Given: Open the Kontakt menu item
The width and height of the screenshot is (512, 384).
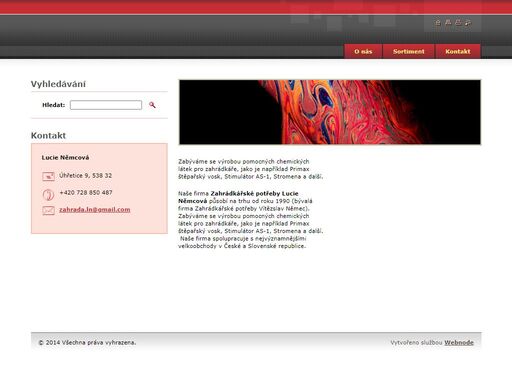Looking at the screenshot, I should (x=458, y=51).
